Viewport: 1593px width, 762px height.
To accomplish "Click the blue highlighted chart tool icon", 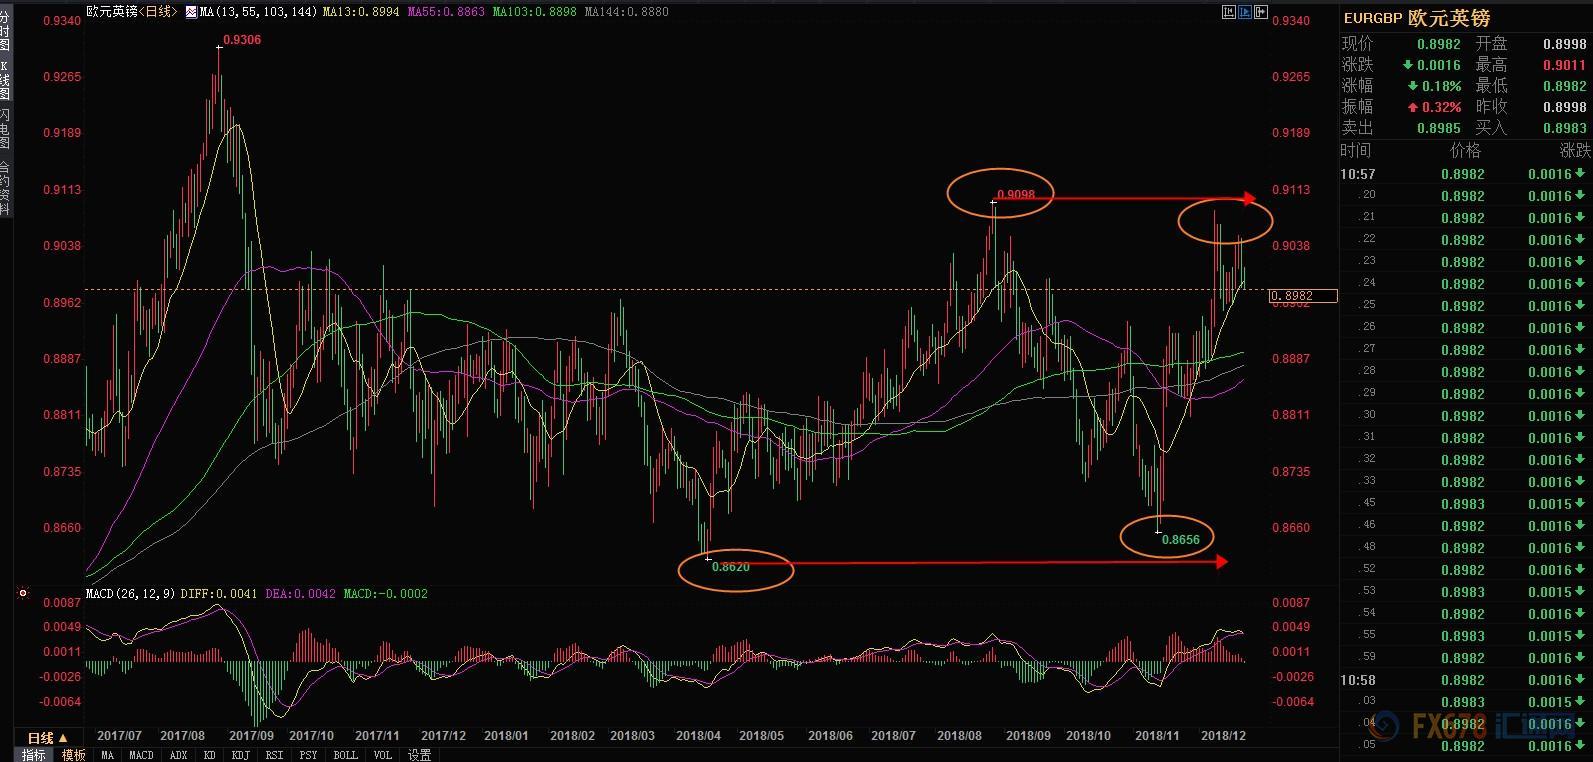I will (1245, 12).
